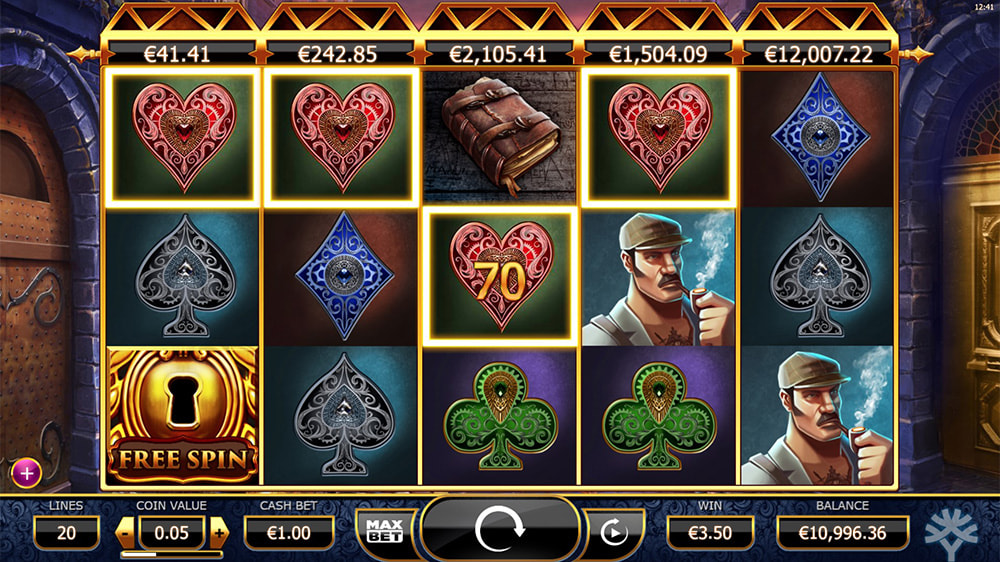Click the green club symbol on the third reel
The width and height of the screenshot is (1000, 562).
click(x=500, y=416)
